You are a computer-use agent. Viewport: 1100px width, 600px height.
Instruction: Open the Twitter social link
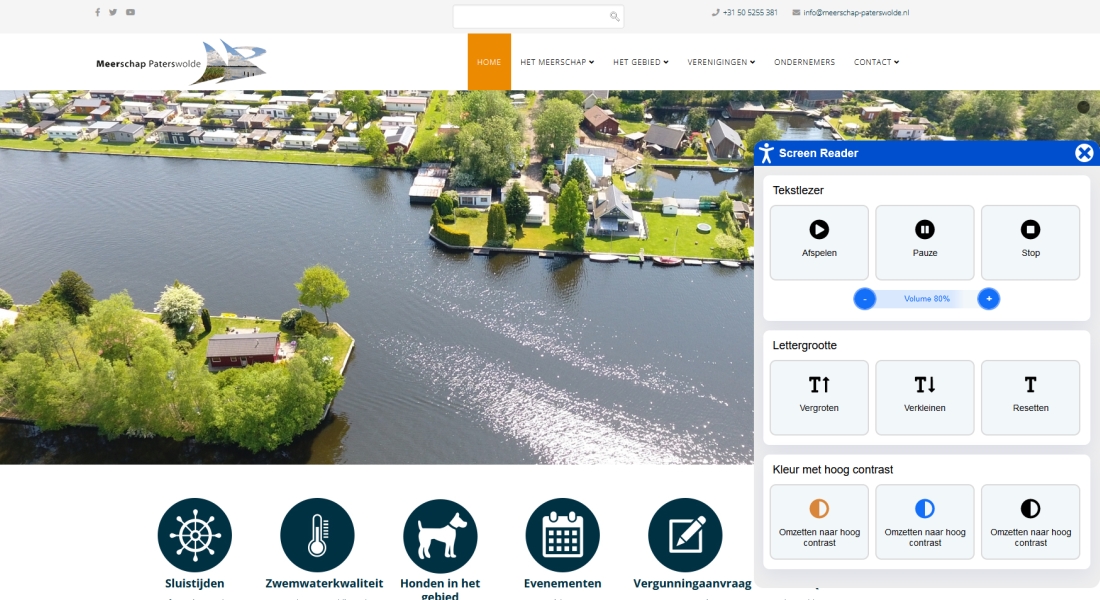113,13
